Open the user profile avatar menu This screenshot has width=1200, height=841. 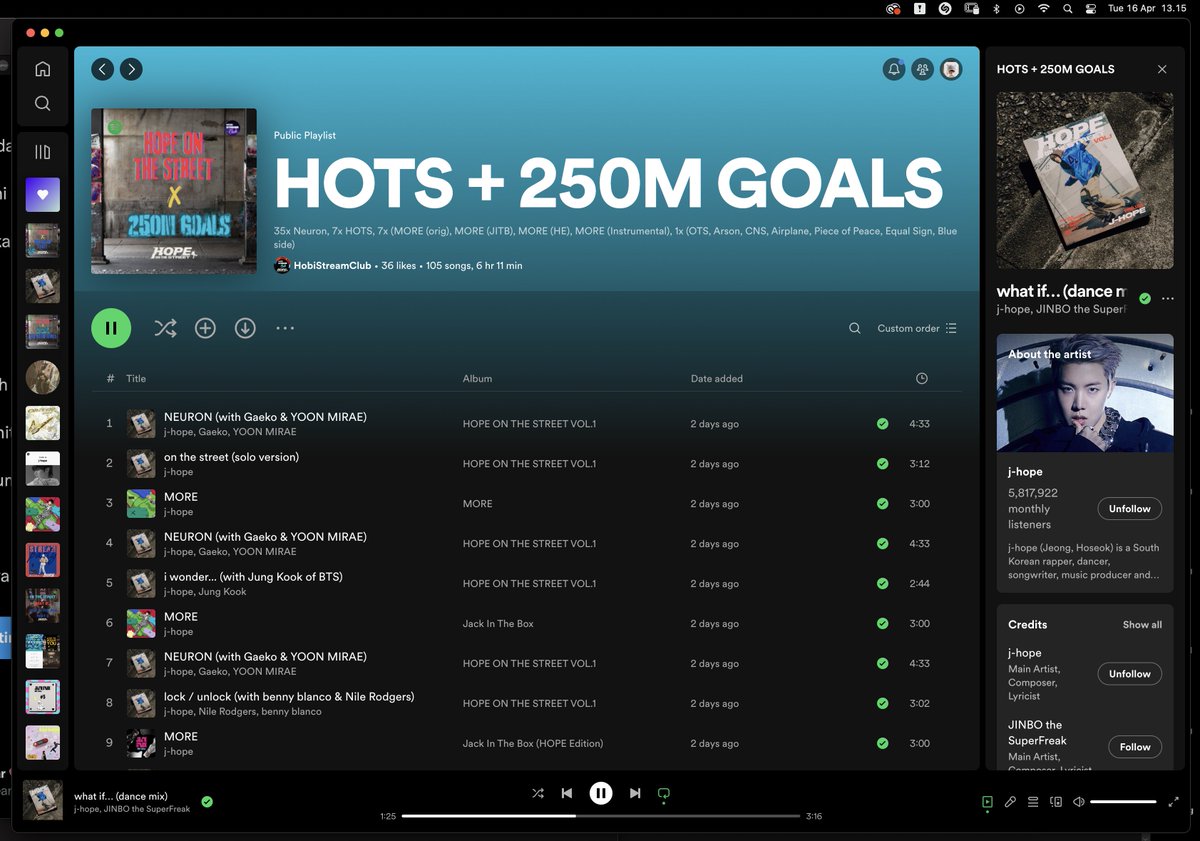pos(951,69)
